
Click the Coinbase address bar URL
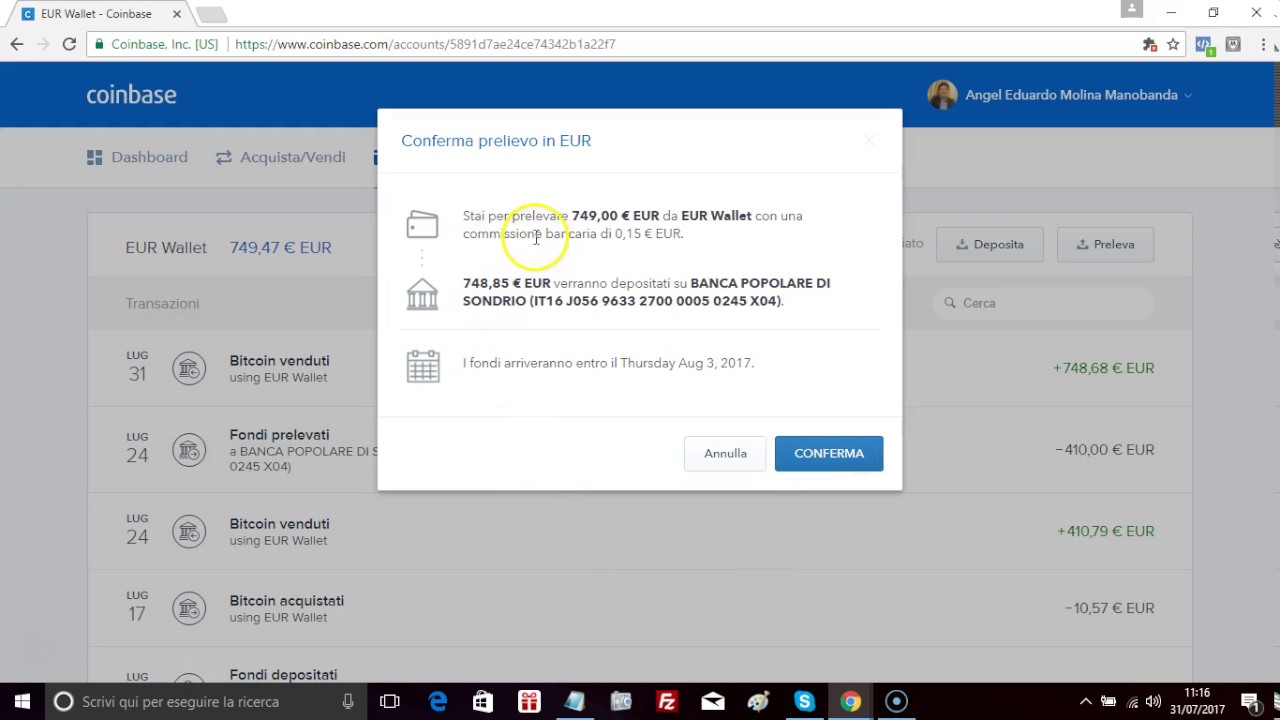425,44
